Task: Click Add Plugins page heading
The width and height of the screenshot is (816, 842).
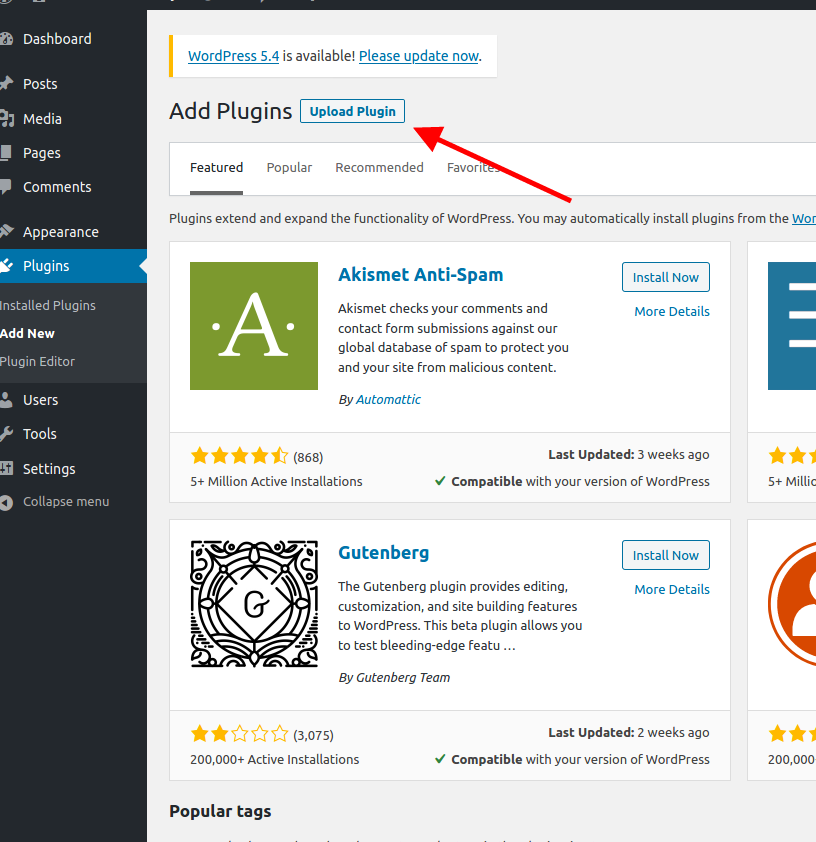Action: [x=231, y=111]
